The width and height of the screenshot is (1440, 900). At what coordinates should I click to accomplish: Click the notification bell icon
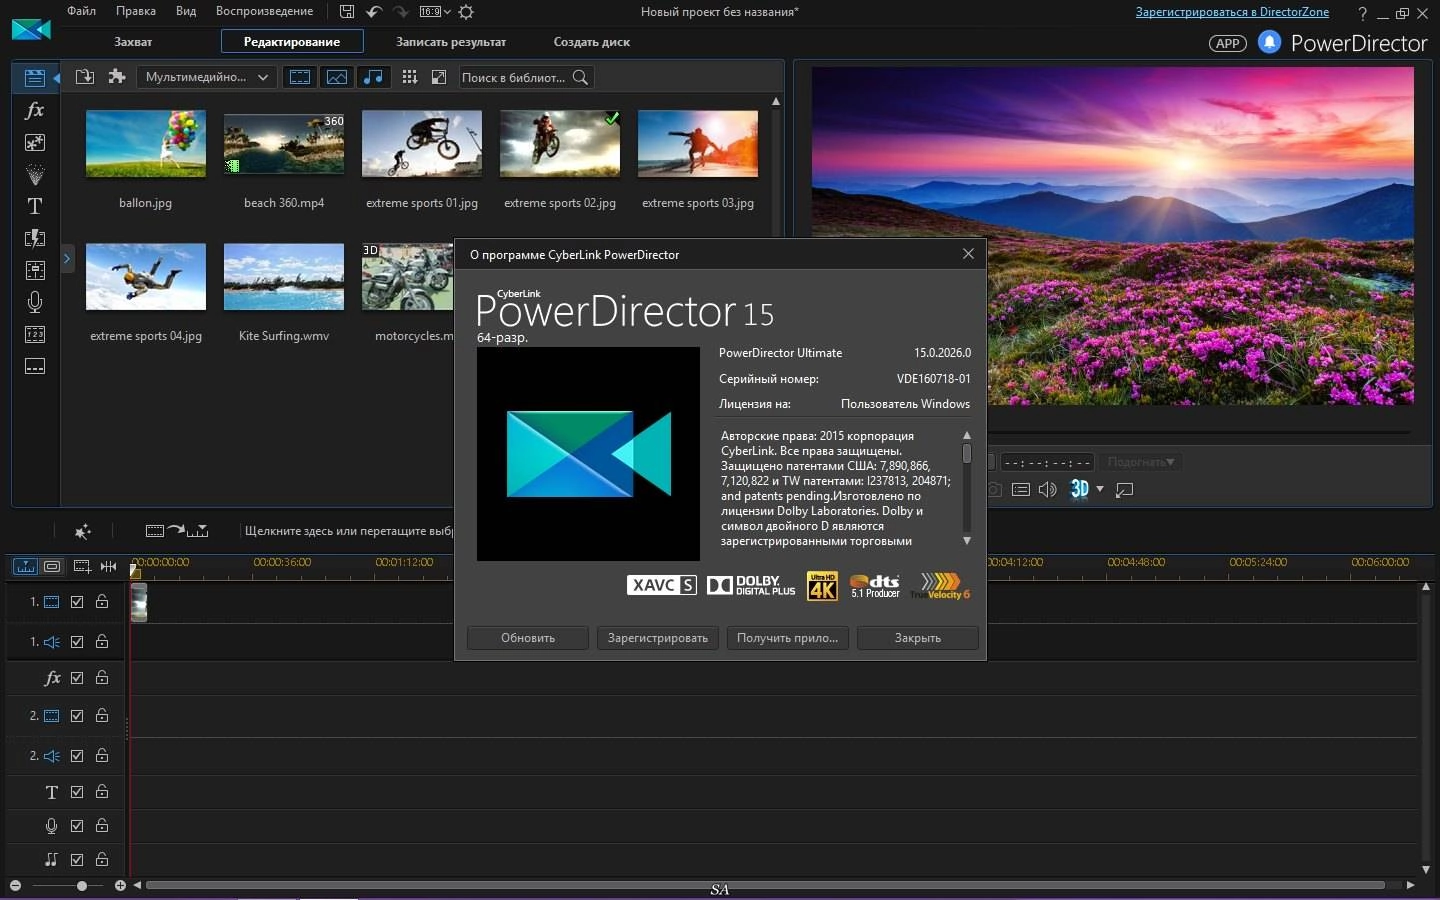(1269, 42)
